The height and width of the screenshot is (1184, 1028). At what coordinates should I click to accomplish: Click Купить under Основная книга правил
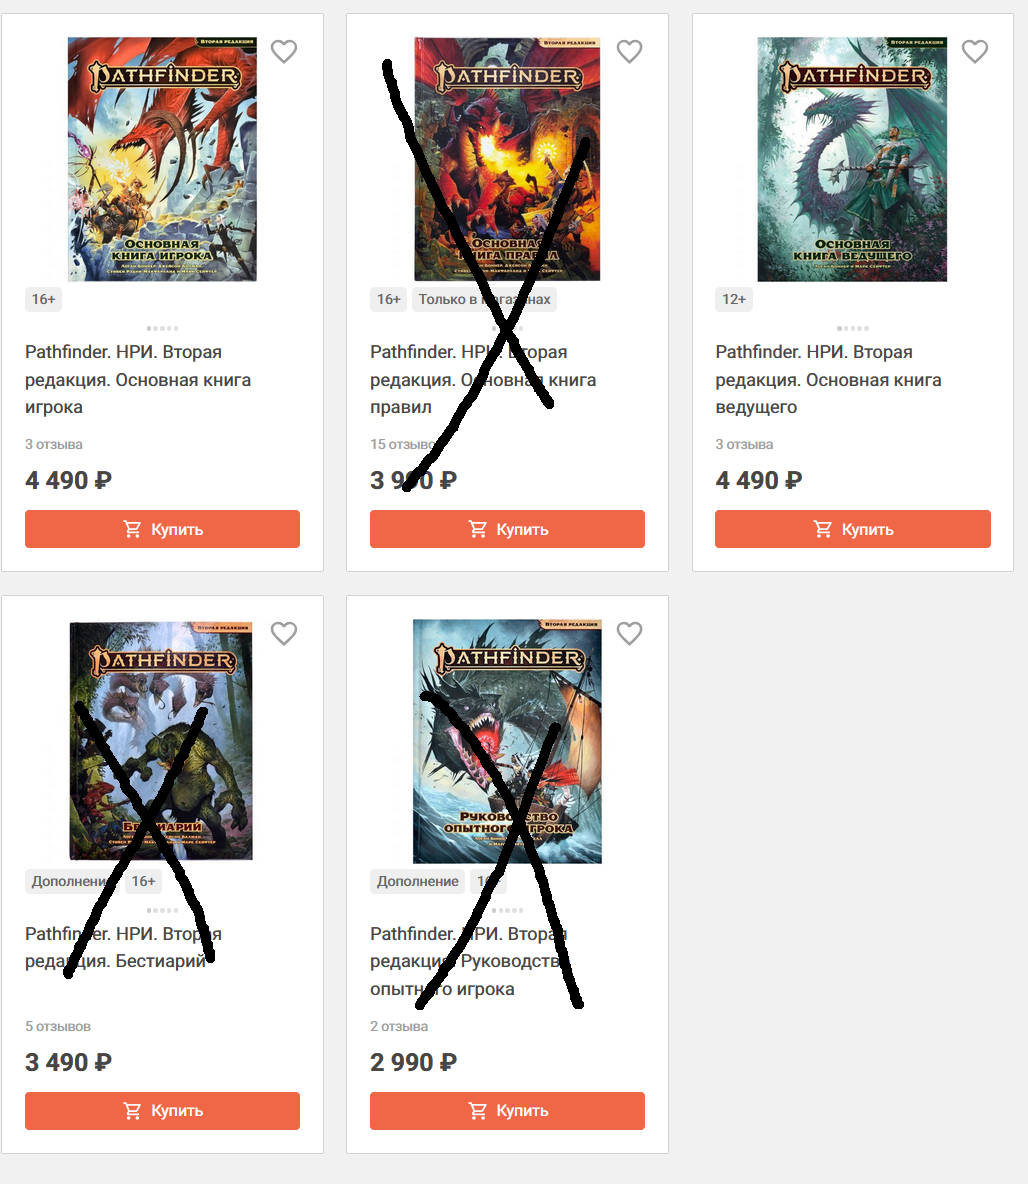click(508, 529)
